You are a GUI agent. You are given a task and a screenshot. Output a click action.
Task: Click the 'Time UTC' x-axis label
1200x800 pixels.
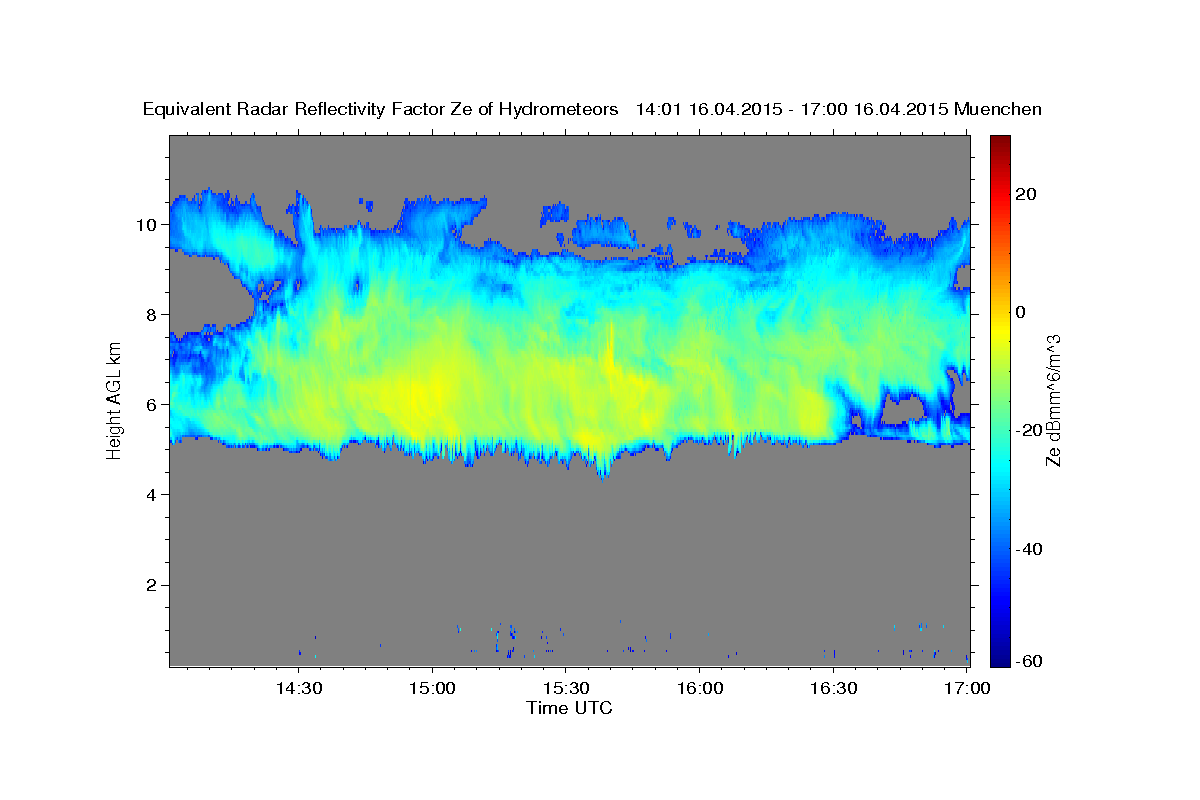point(569,708)
